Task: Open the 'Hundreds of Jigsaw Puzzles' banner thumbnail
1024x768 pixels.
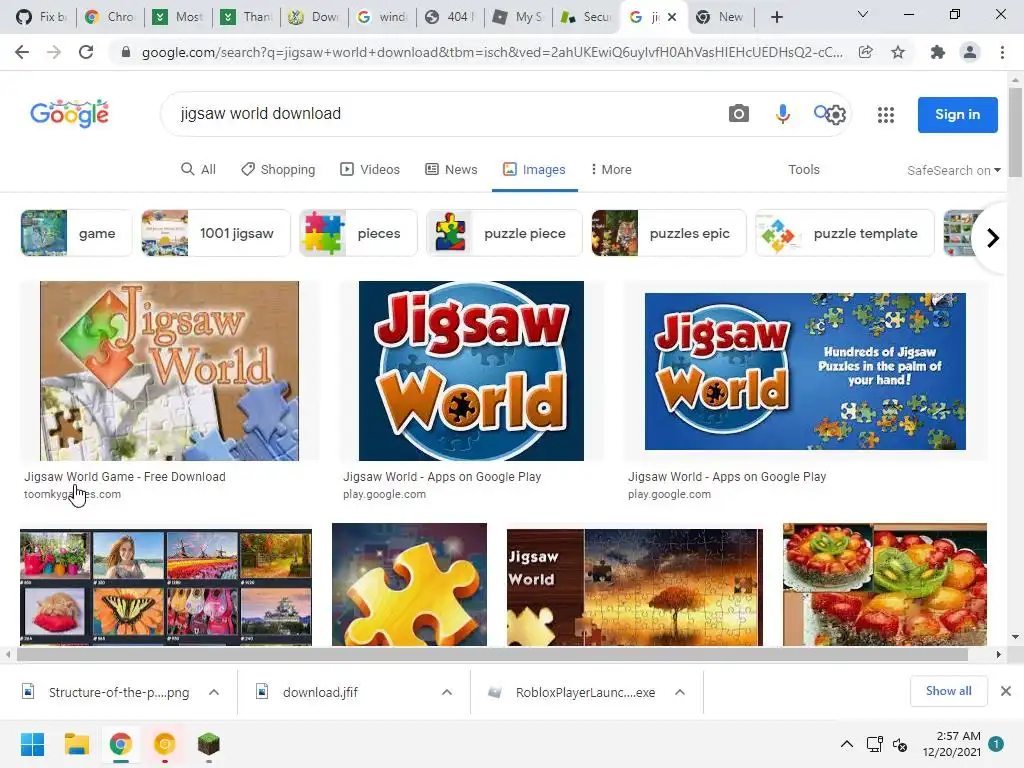Action: (805, 371)
